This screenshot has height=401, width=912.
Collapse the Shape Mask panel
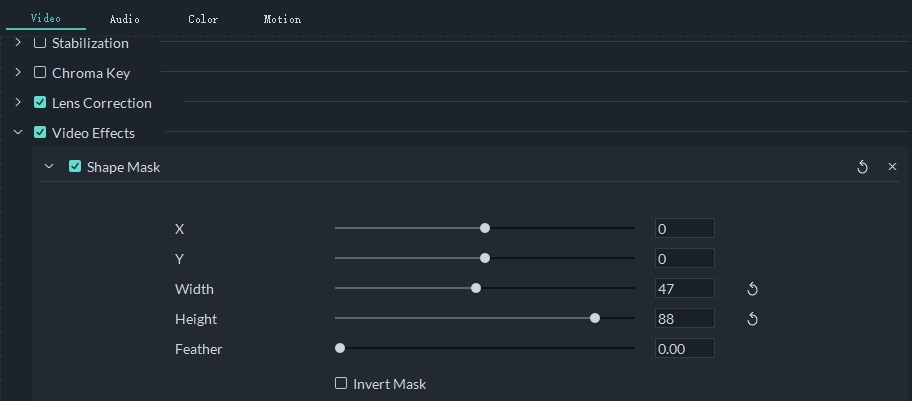click(49, 167)
